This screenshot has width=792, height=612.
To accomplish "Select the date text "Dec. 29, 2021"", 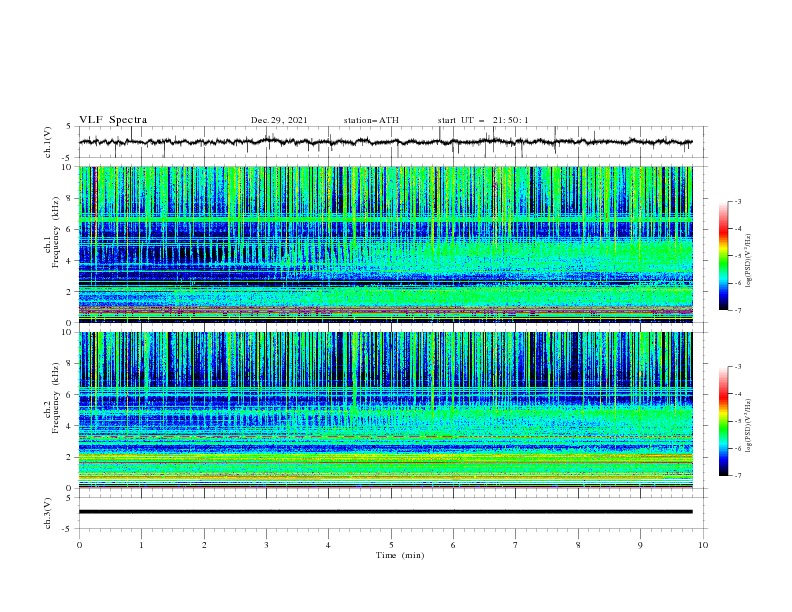I will [279, 120].
